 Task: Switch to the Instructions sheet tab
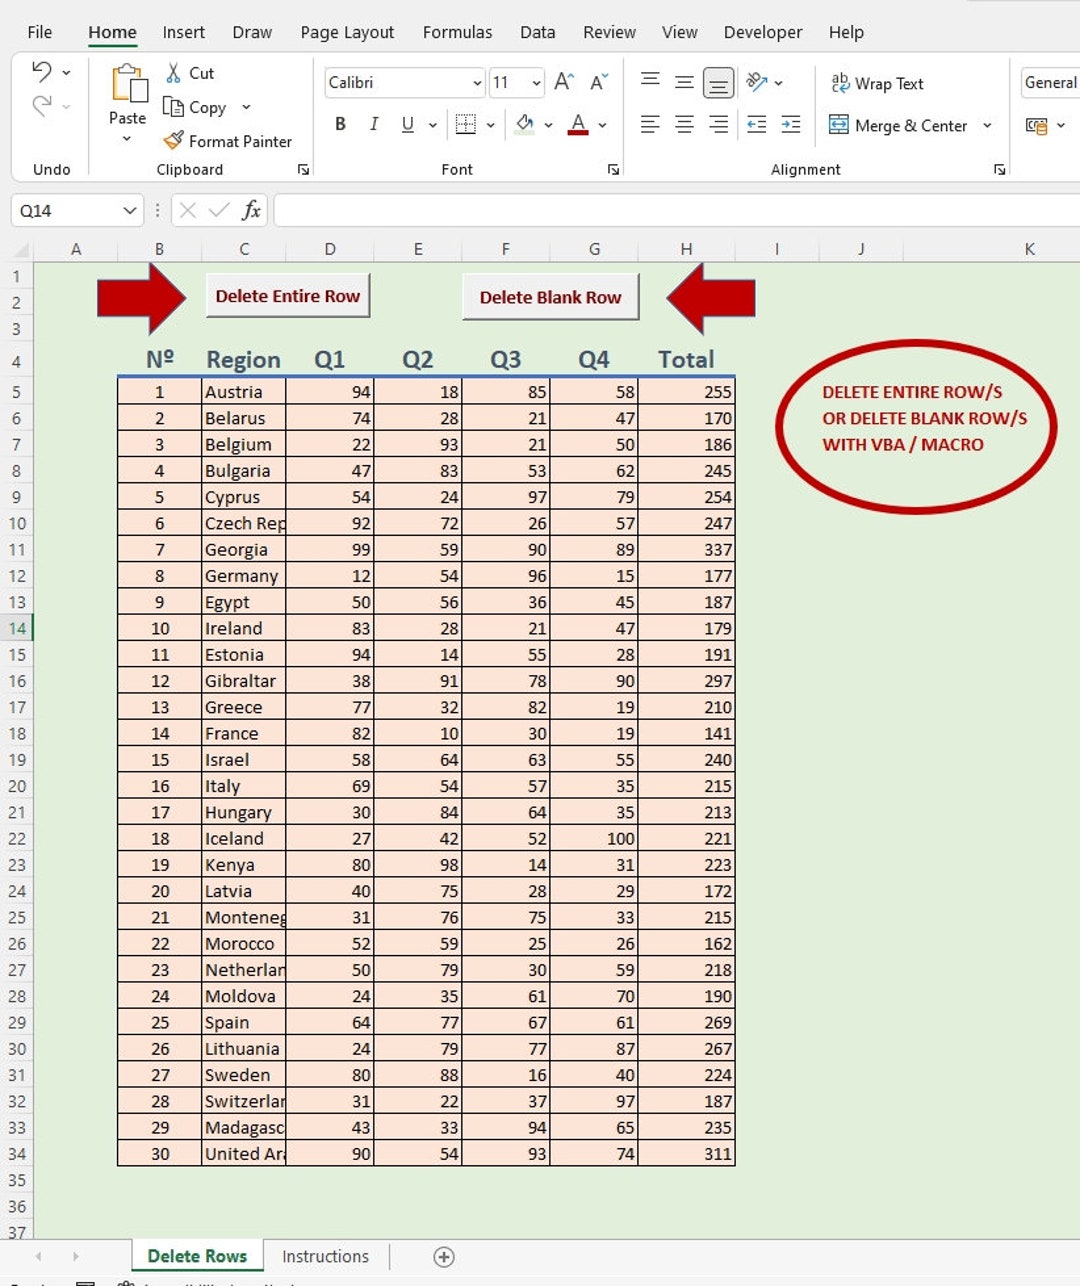click(325, 1256)
